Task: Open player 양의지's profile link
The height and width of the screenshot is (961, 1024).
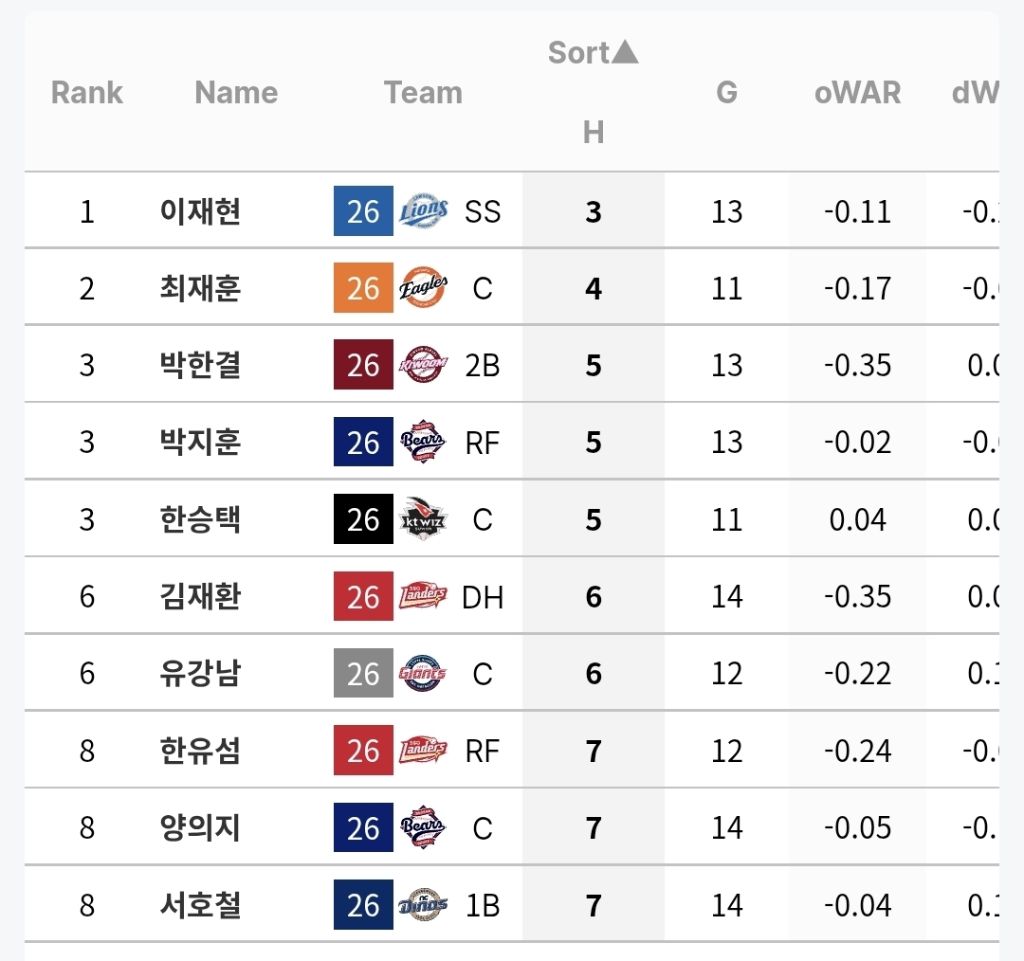Action: point(200,828)
